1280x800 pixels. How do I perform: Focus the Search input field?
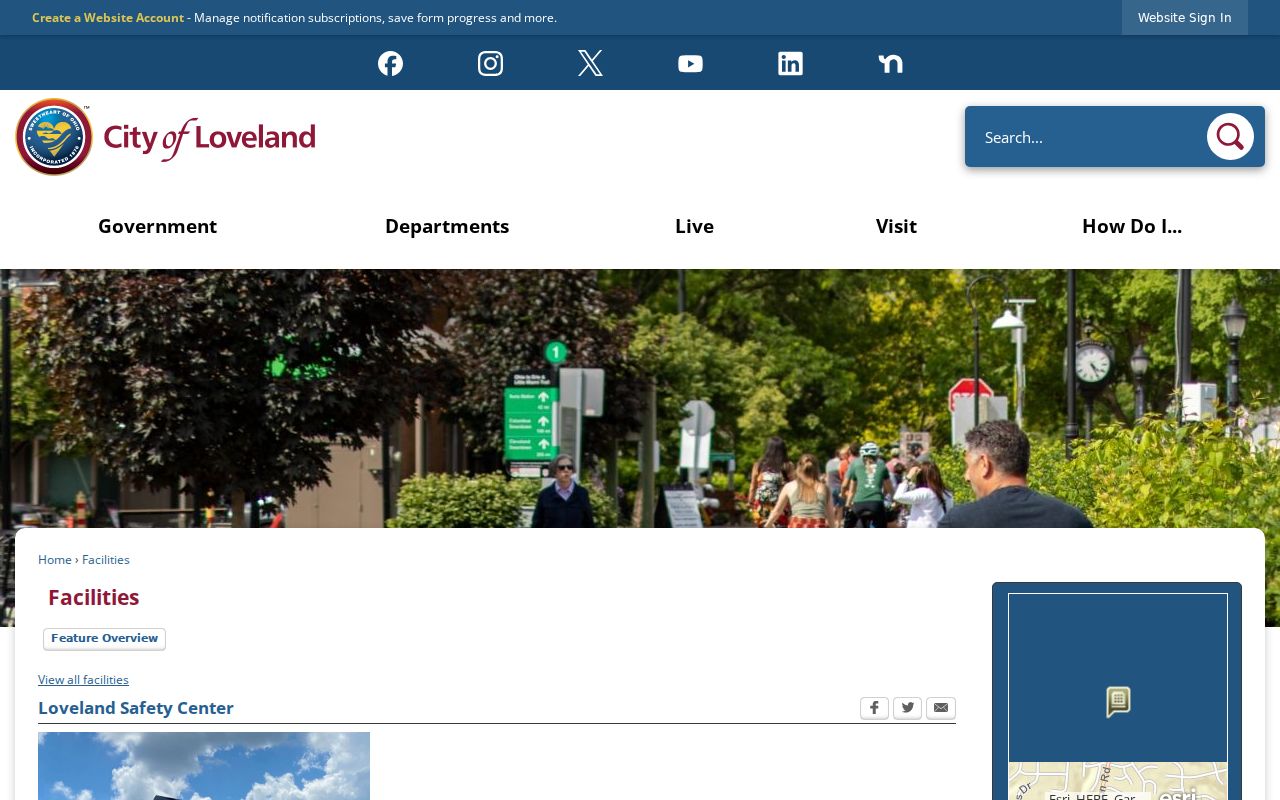[1085, 137]
